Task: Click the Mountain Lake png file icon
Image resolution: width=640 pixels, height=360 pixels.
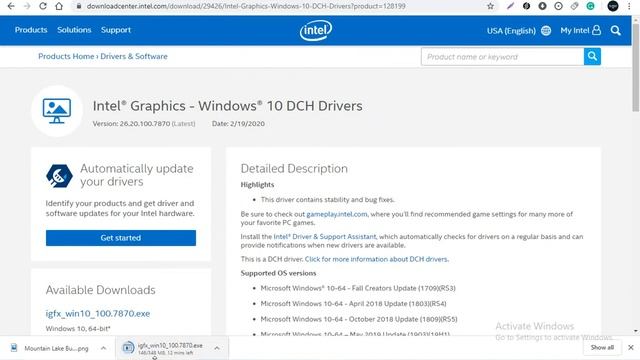Action: 14,348
